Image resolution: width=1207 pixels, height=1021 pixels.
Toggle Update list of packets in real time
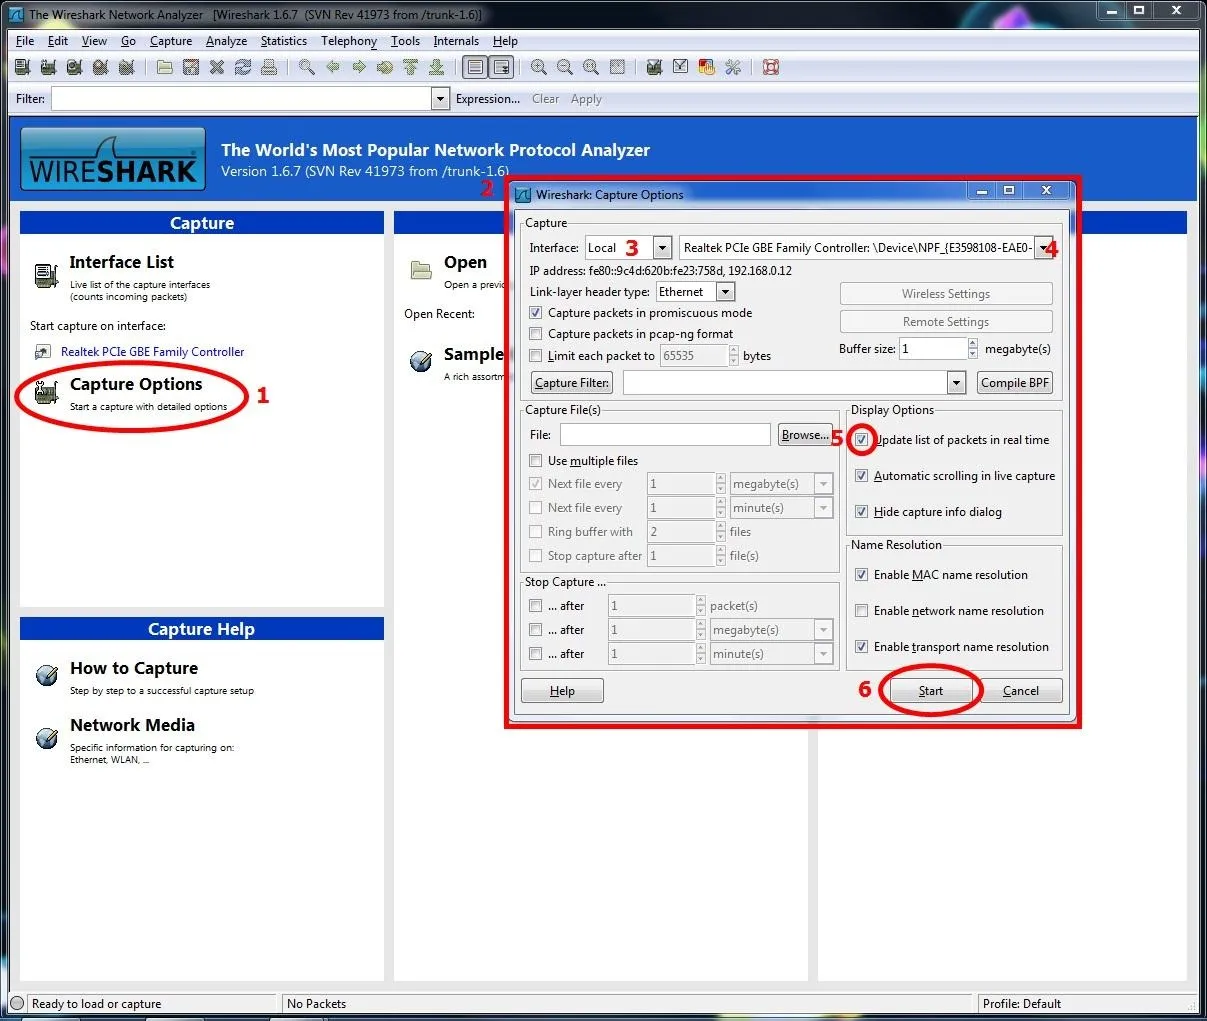[862, 440]
